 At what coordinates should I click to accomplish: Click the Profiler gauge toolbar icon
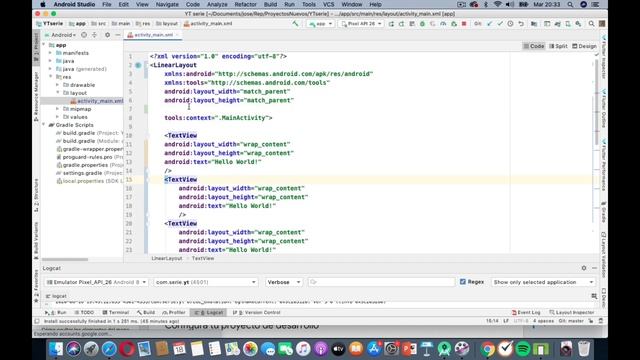(443, 24)
